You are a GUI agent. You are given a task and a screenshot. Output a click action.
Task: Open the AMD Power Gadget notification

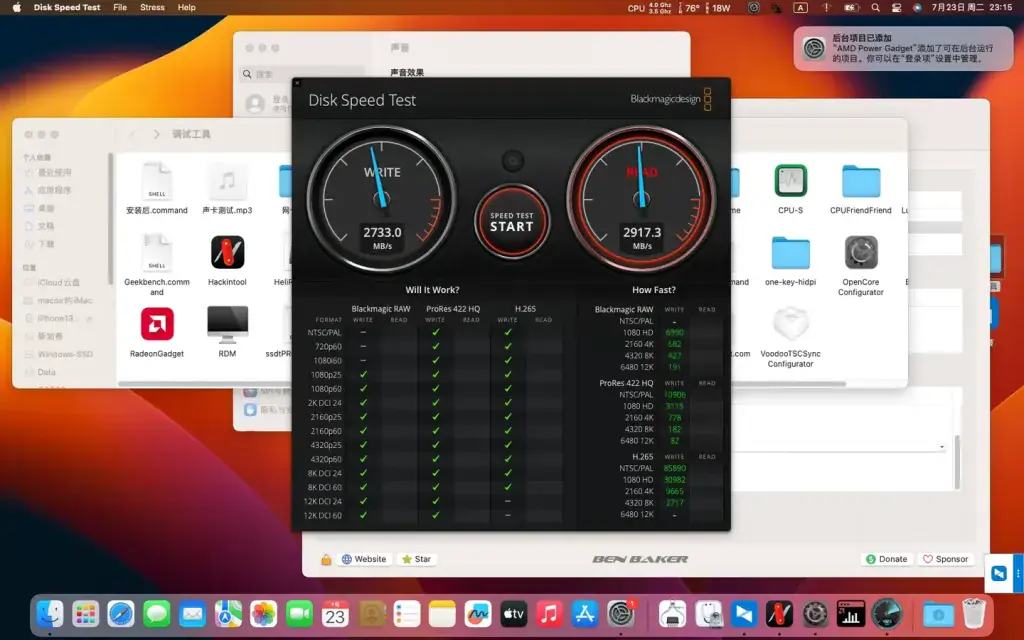pyautogui.click(x=903, y=48)
